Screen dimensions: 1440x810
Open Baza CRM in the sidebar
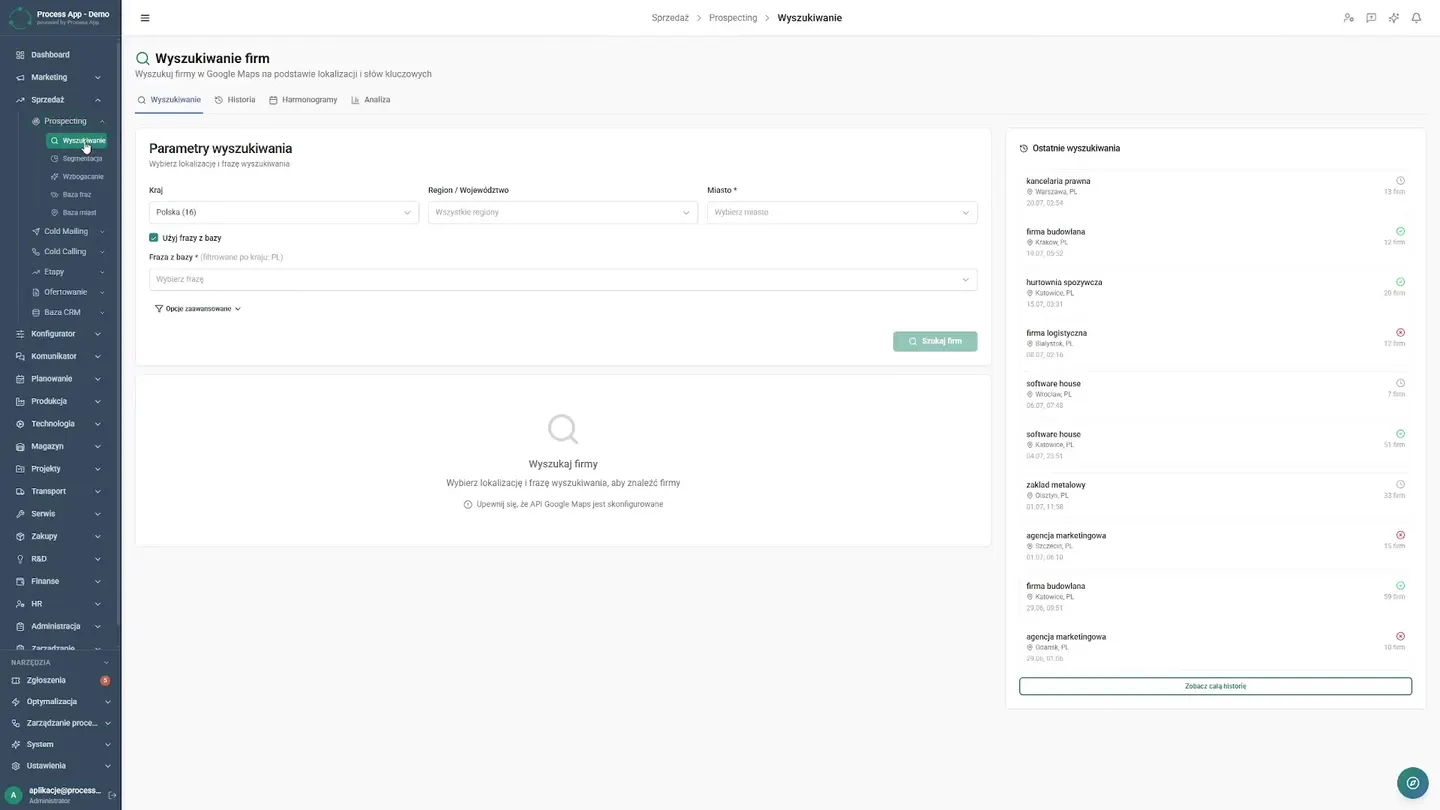coord(67,312)
